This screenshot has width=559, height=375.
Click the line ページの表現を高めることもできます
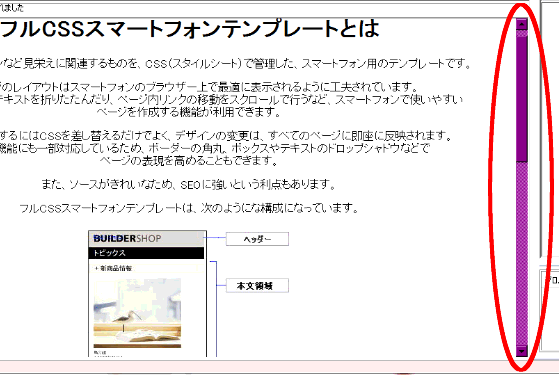pyautogui.click(x=189, y=161)
